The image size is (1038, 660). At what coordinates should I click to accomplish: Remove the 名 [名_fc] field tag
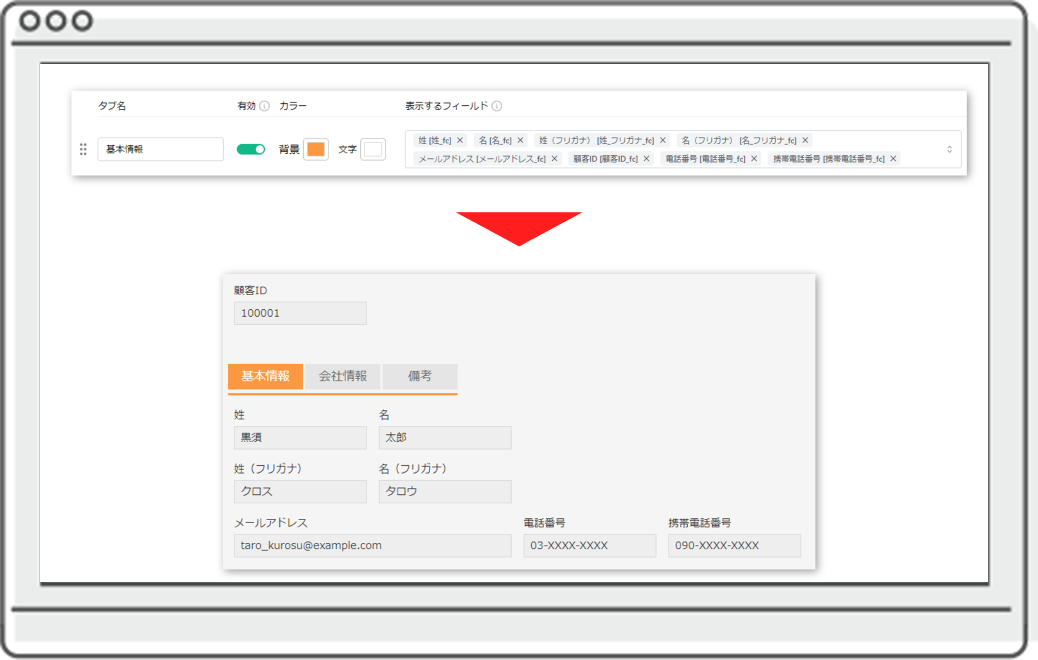520,141
